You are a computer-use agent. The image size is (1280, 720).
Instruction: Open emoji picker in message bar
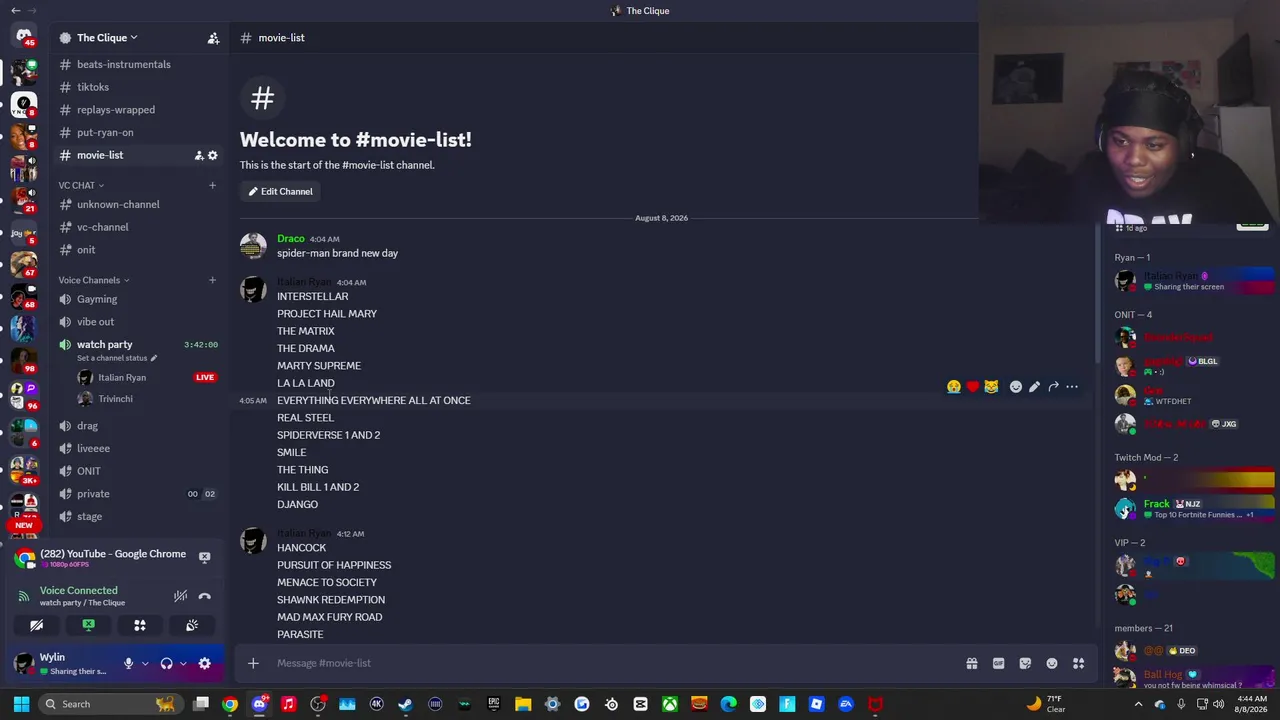(1052, 663)
